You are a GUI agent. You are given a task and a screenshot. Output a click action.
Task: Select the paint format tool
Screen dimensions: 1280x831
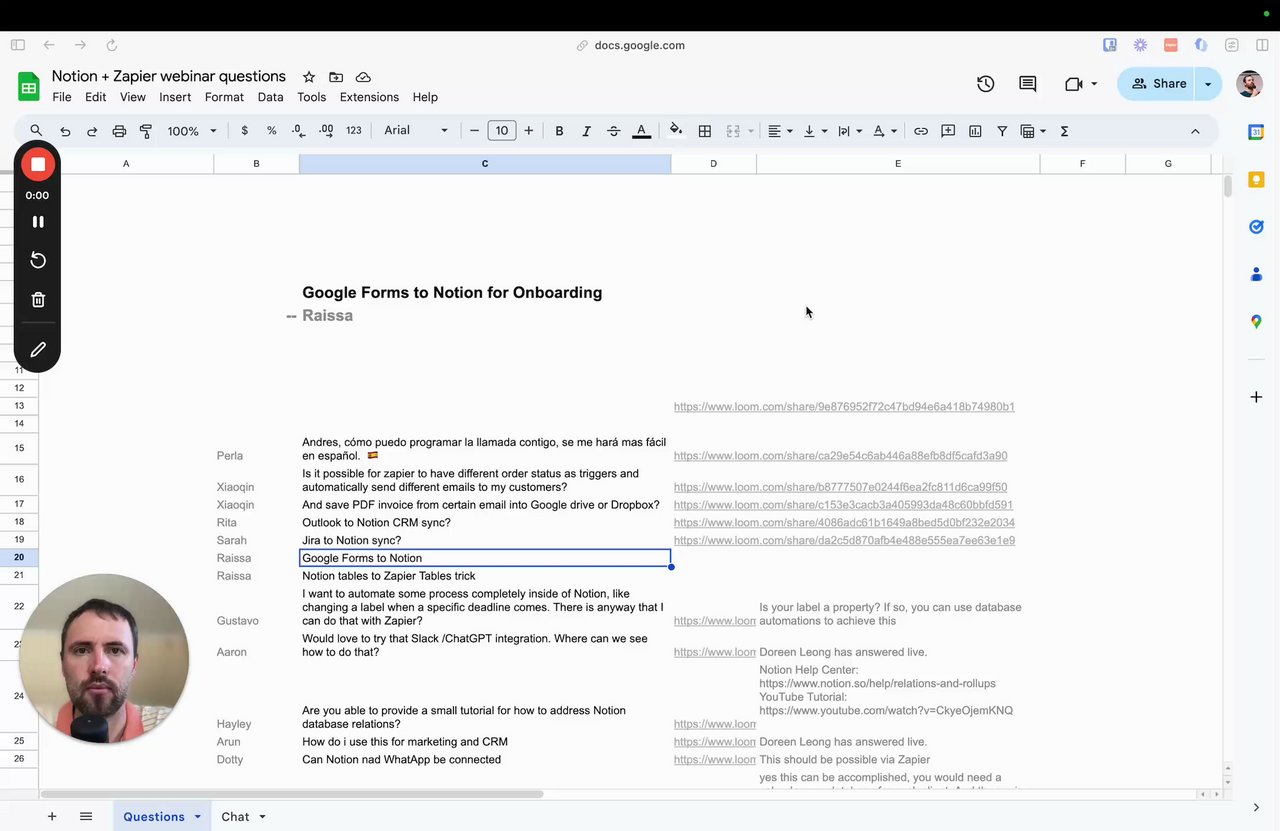click(146, 131)
